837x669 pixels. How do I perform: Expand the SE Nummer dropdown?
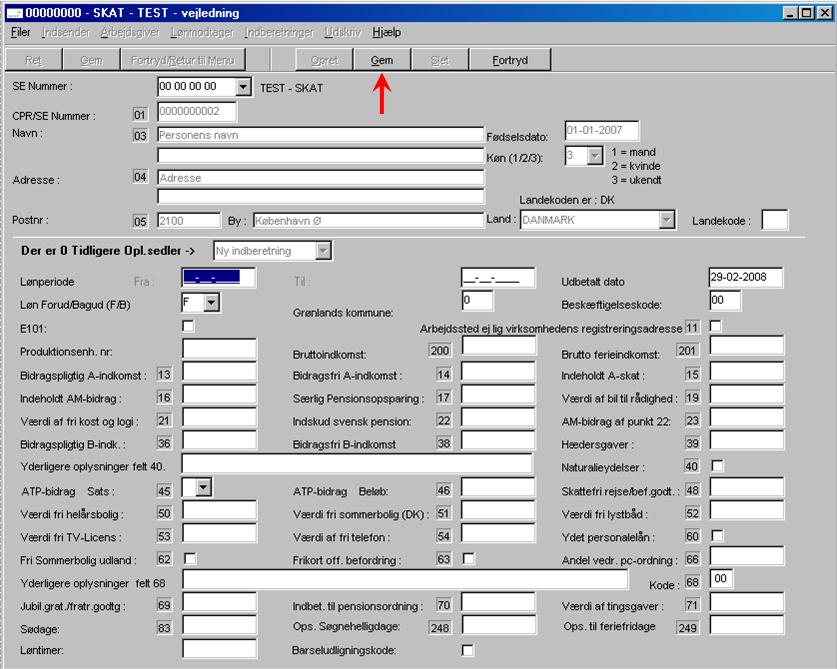tap(243, 88)
